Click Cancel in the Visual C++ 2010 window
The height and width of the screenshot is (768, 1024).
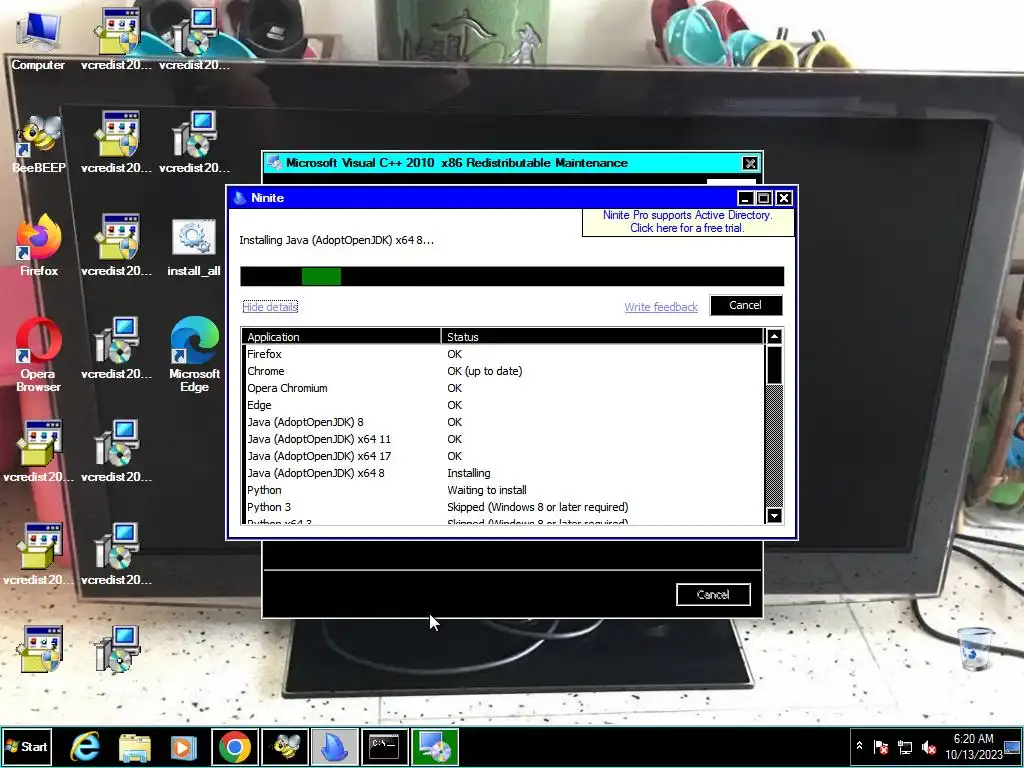pyautogui.click(x=713, y=594)
